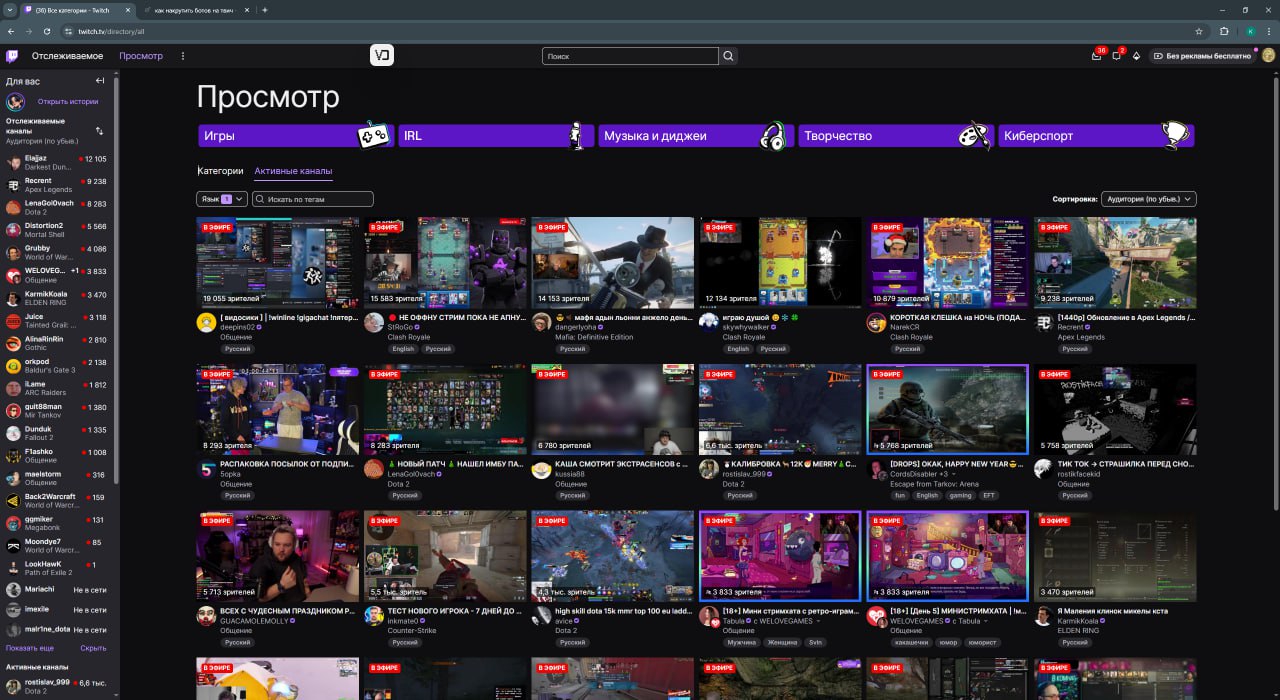The height and width of the screenshot is (700, 1280).
Task: Click the EFT tag under CordsDisabler stream
Action: [x=989, y=495]
